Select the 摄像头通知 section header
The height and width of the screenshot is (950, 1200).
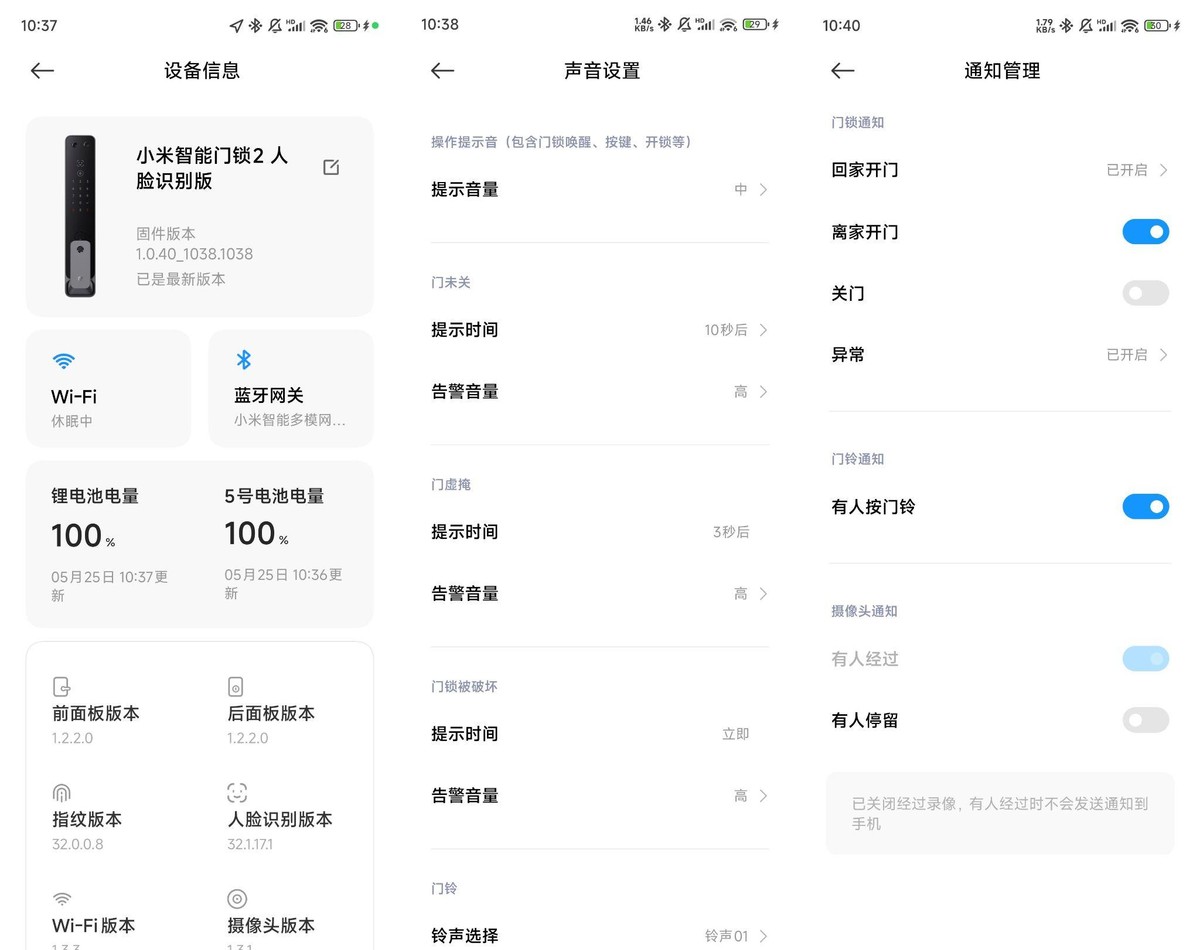865,611
